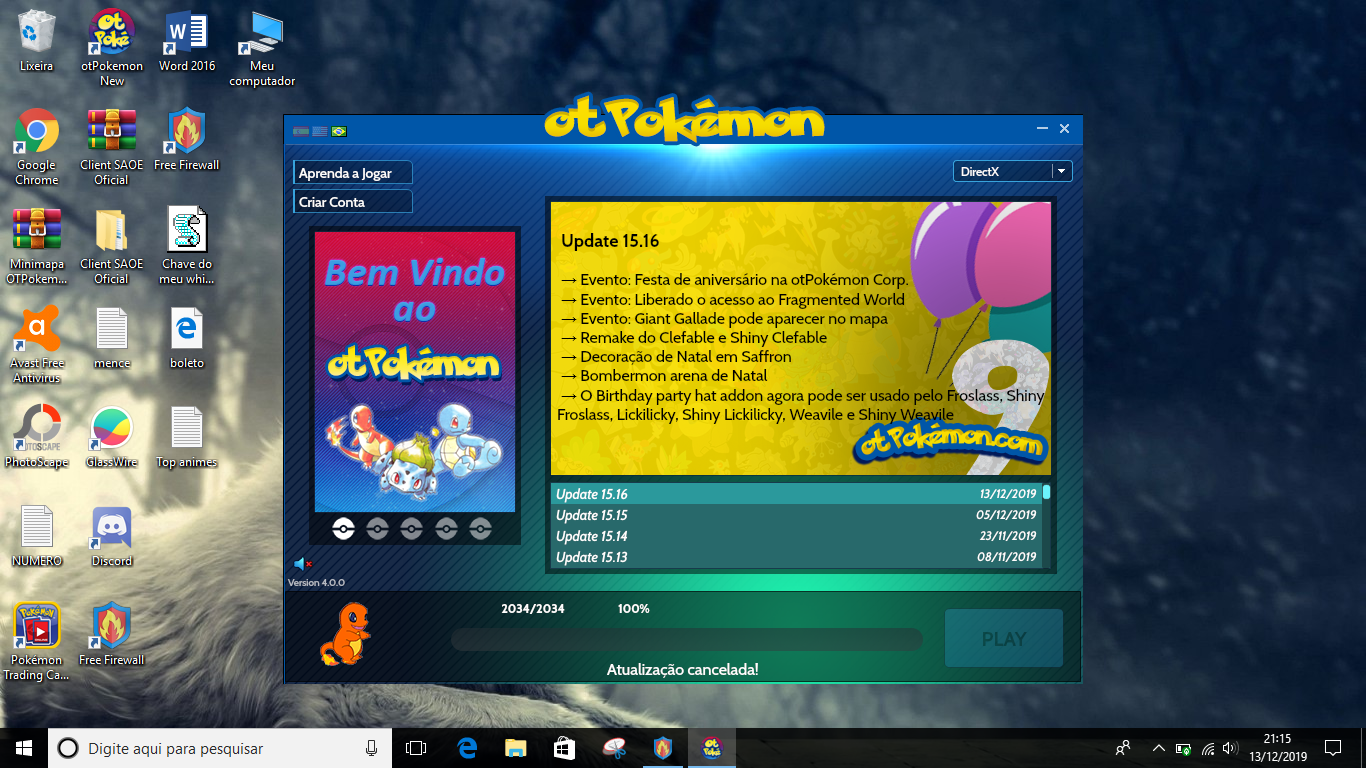Open Task View from the taskbar
Viewport: 1366px width, 768px height.
click(x=416, y=748)
